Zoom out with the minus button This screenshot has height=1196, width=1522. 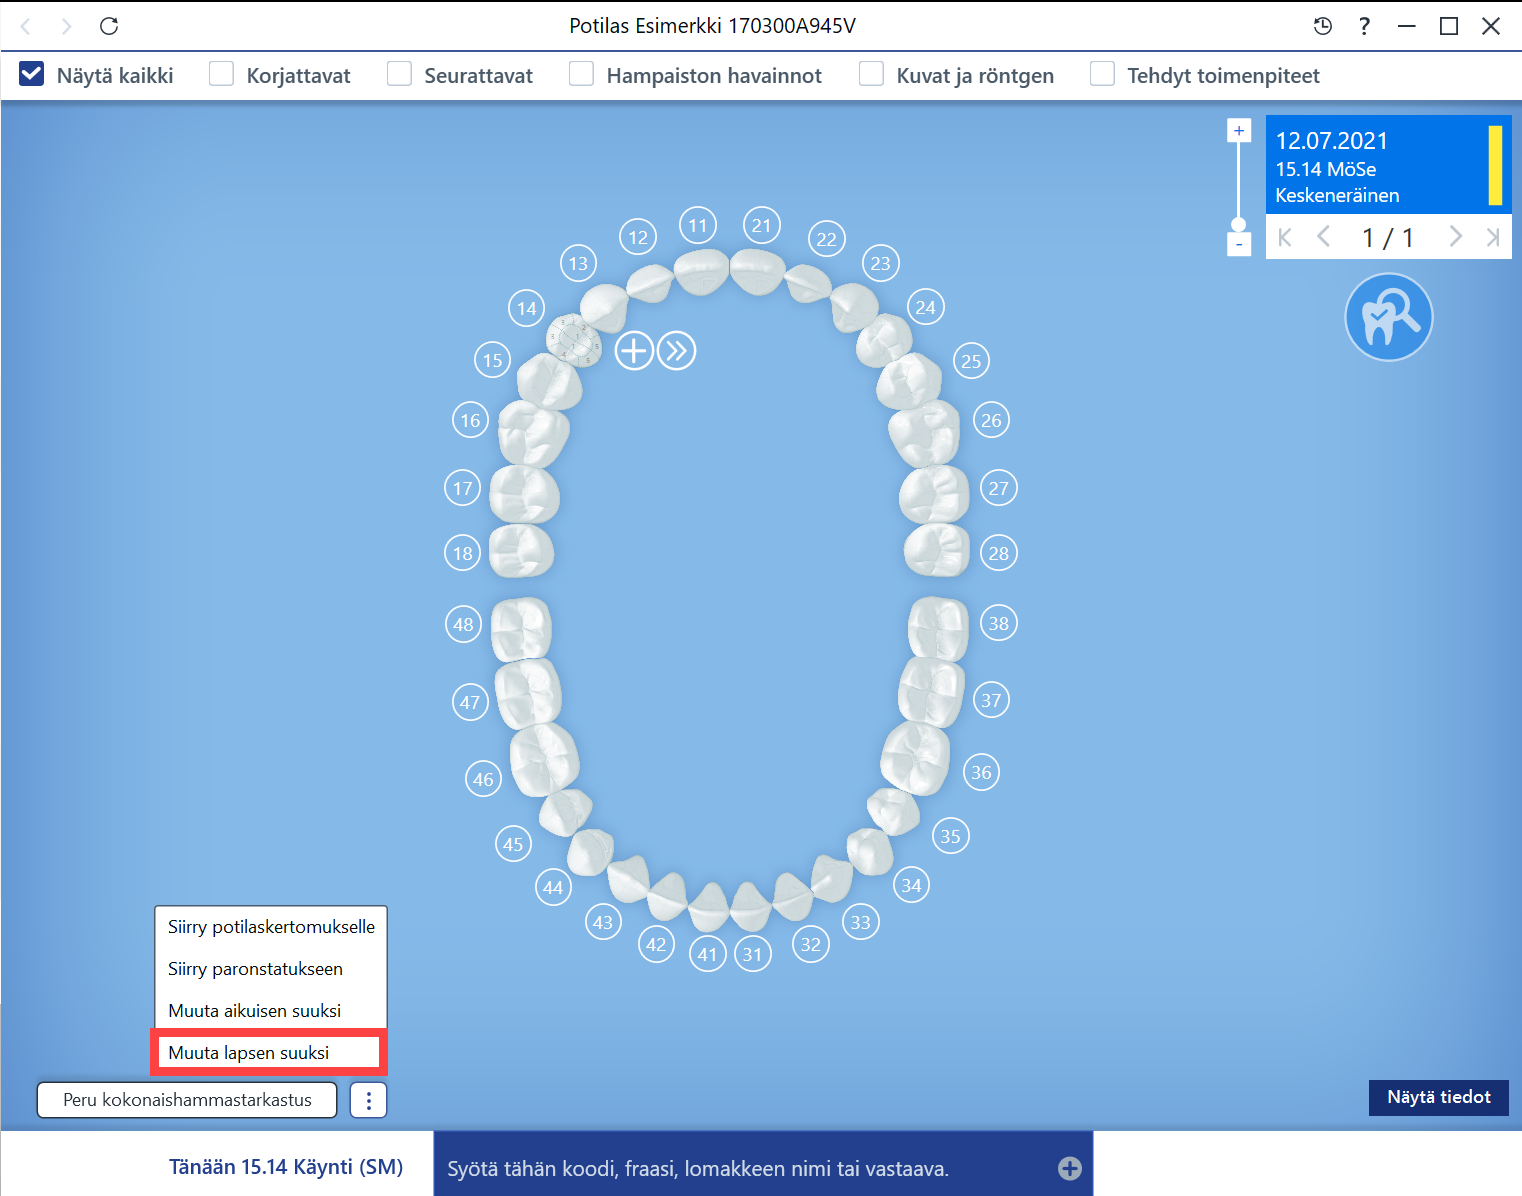[x=1239, y=245]
